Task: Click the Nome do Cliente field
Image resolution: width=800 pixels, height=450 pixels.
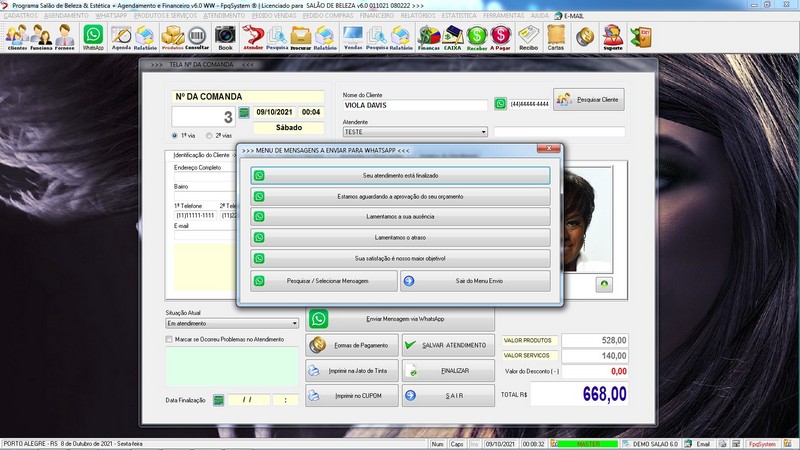Action: (415, 106)
